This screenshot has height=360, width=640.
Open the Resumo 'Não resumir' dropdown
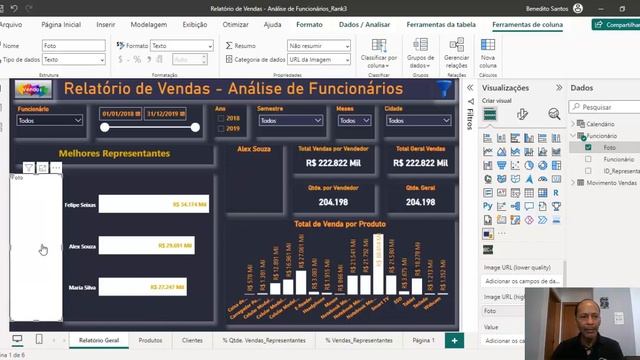point(319,46)
